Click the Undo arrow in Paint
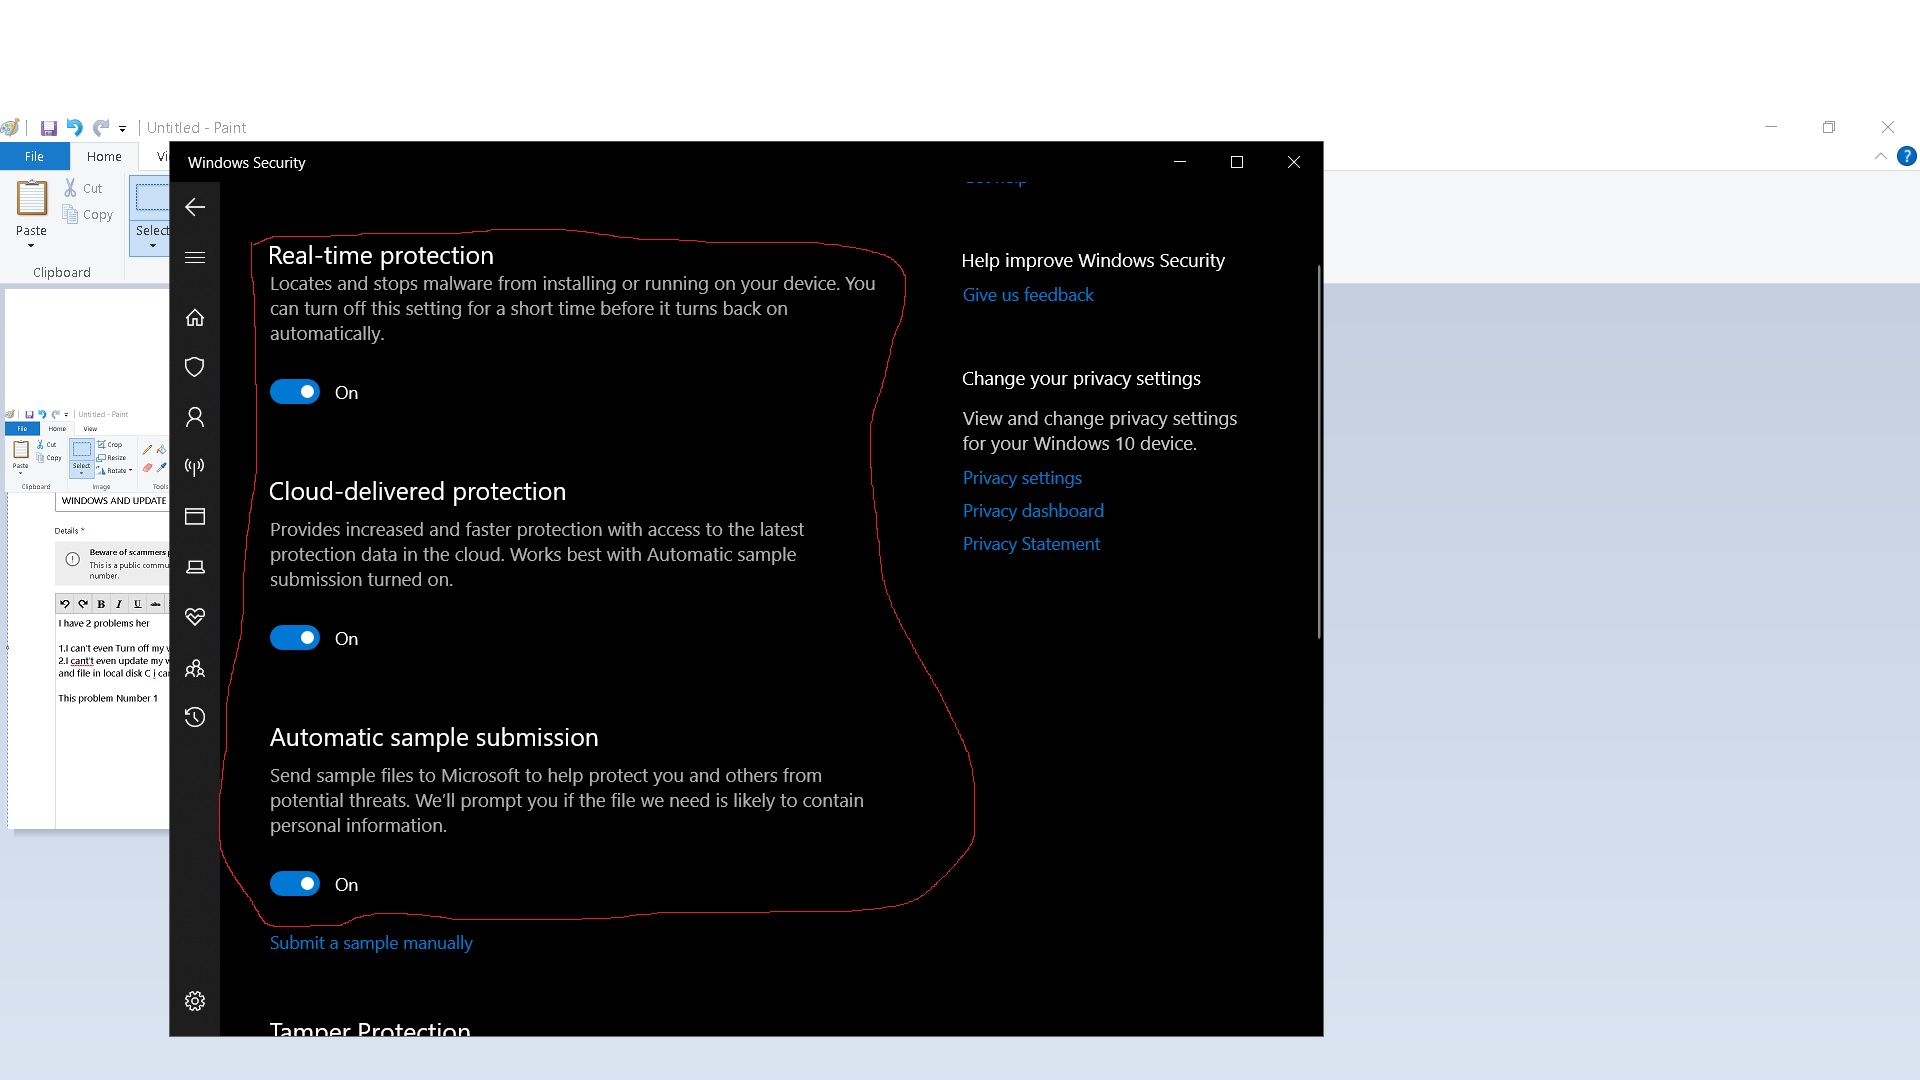The image size is (1920, 1080). point(74,128)
